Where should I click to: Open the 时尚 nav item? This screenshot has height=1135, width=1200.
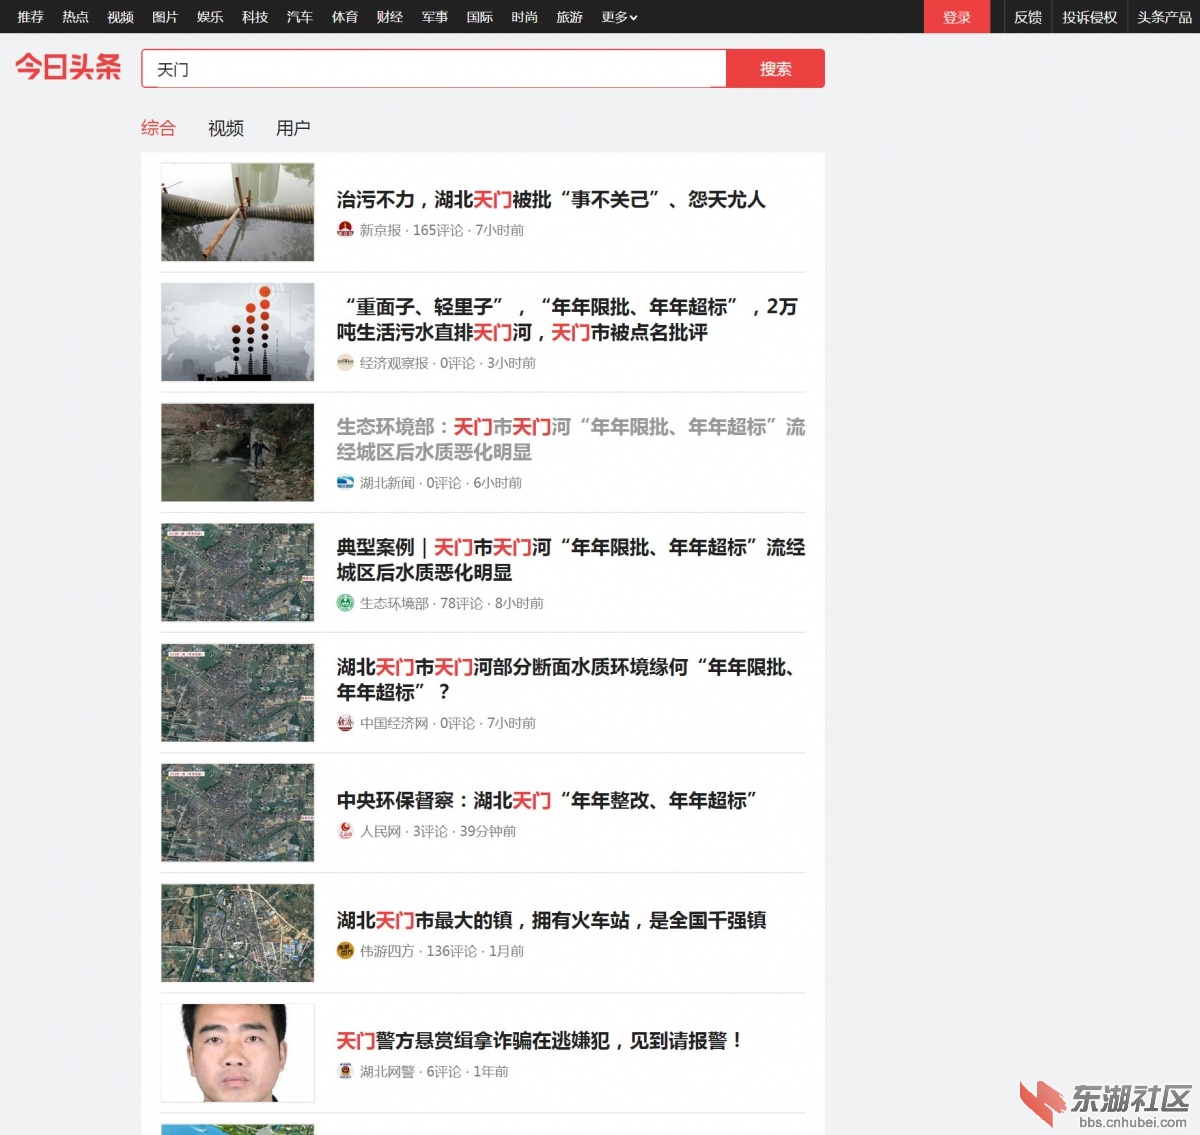pos(525,17)
